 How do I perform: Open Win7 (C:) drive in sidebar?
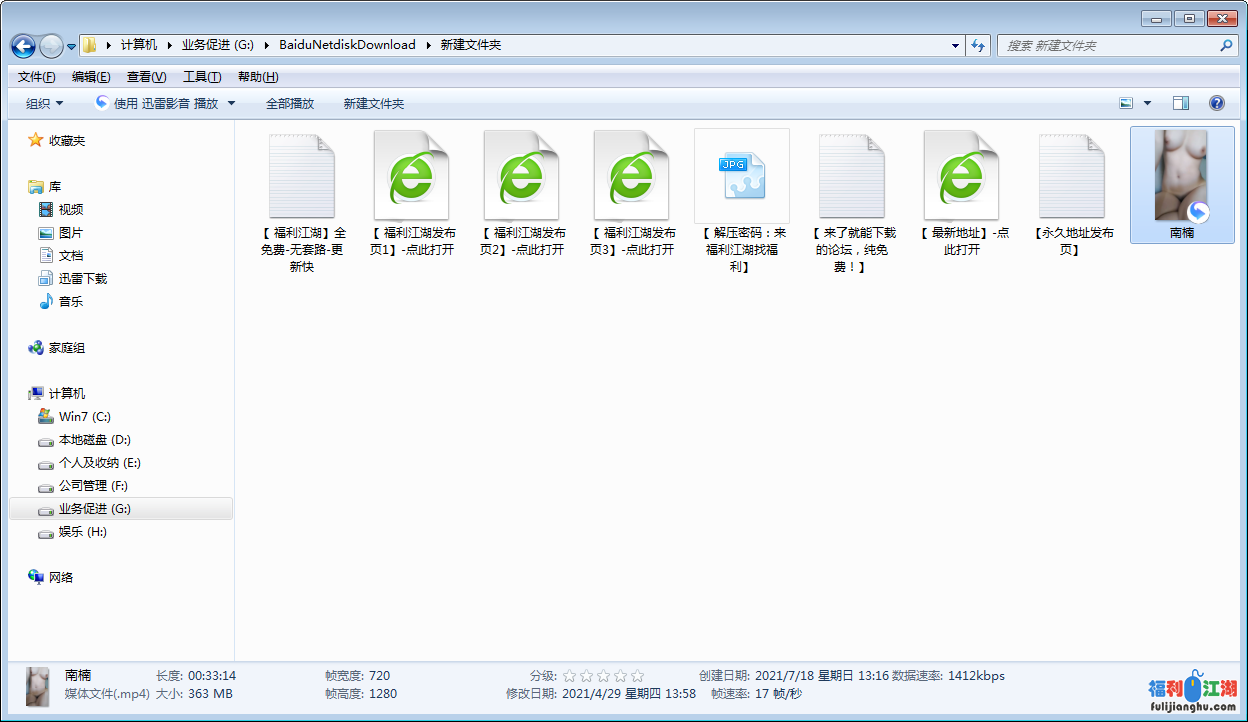84,417
